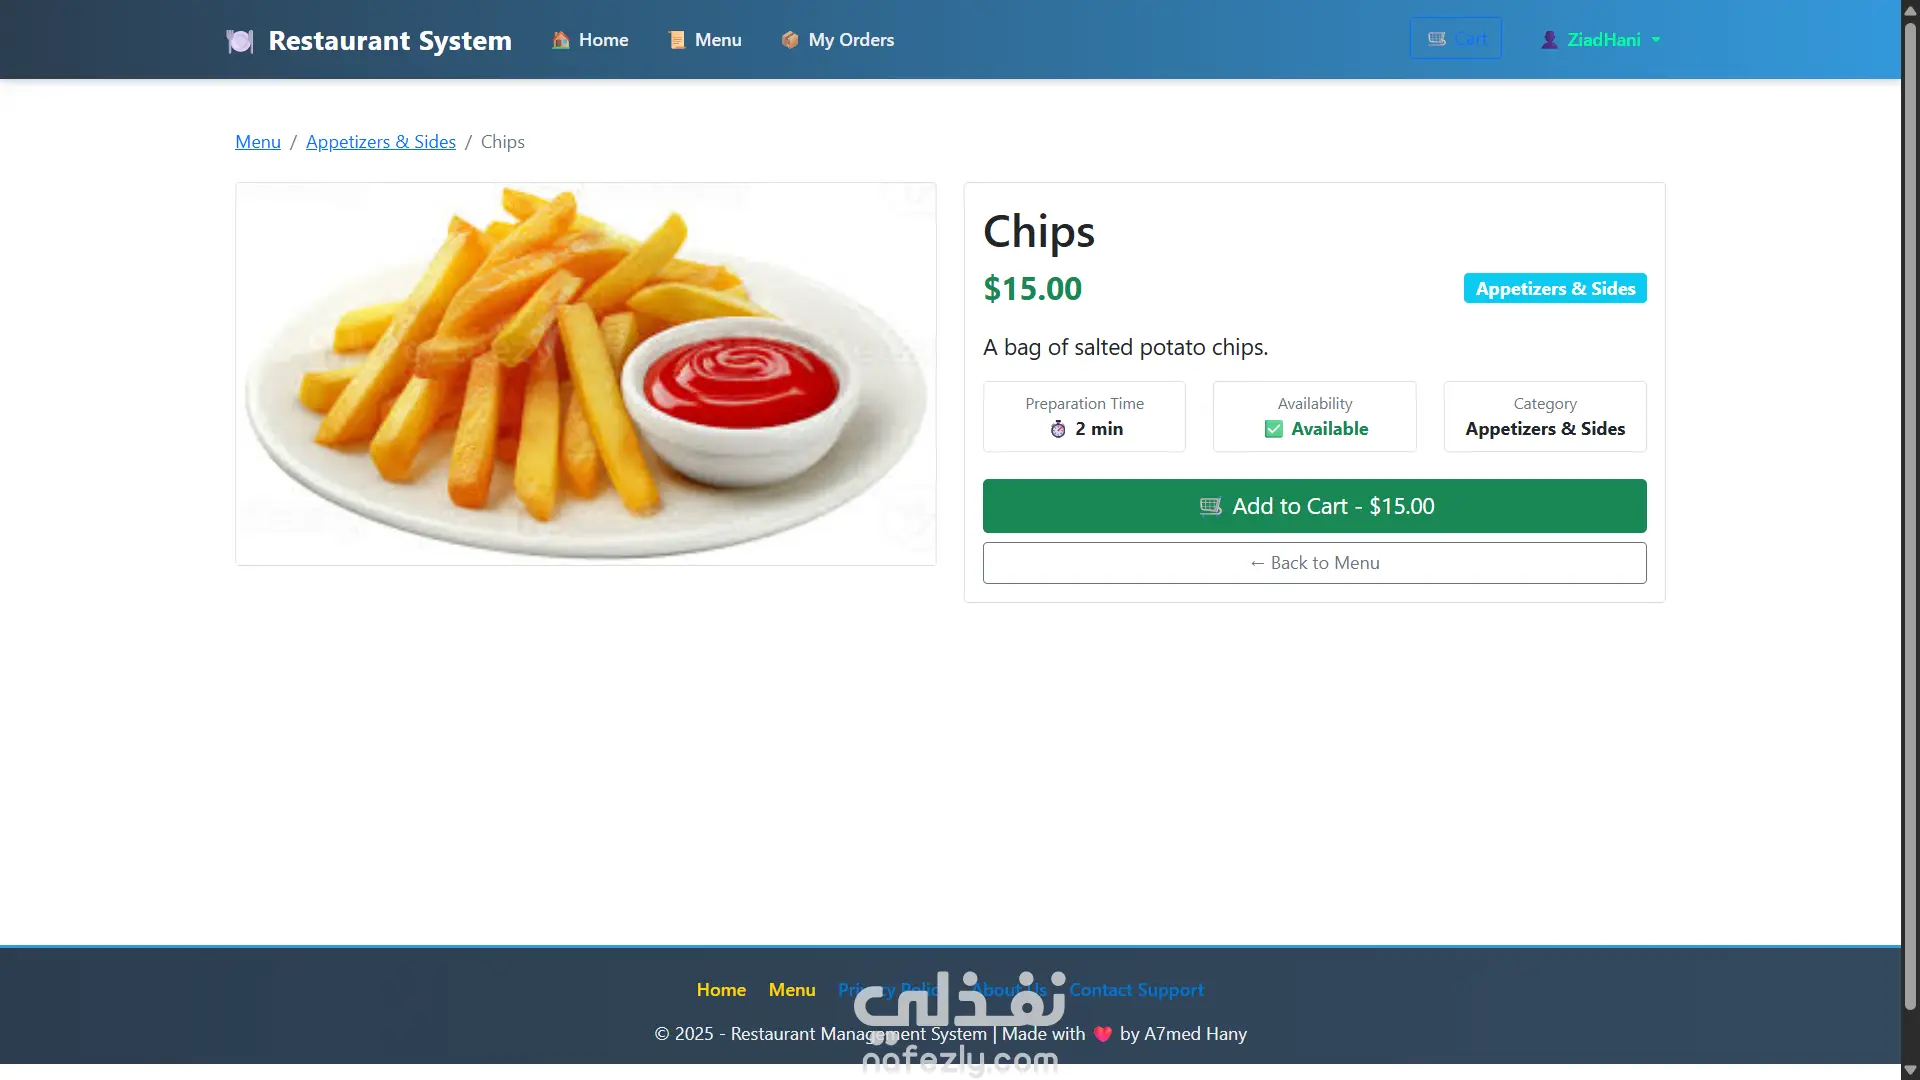Click the cyan Appetizers & Sides badge
Image resolution: width=1920 pixels, height=1080 pixels.
(x=1555, y=288)
